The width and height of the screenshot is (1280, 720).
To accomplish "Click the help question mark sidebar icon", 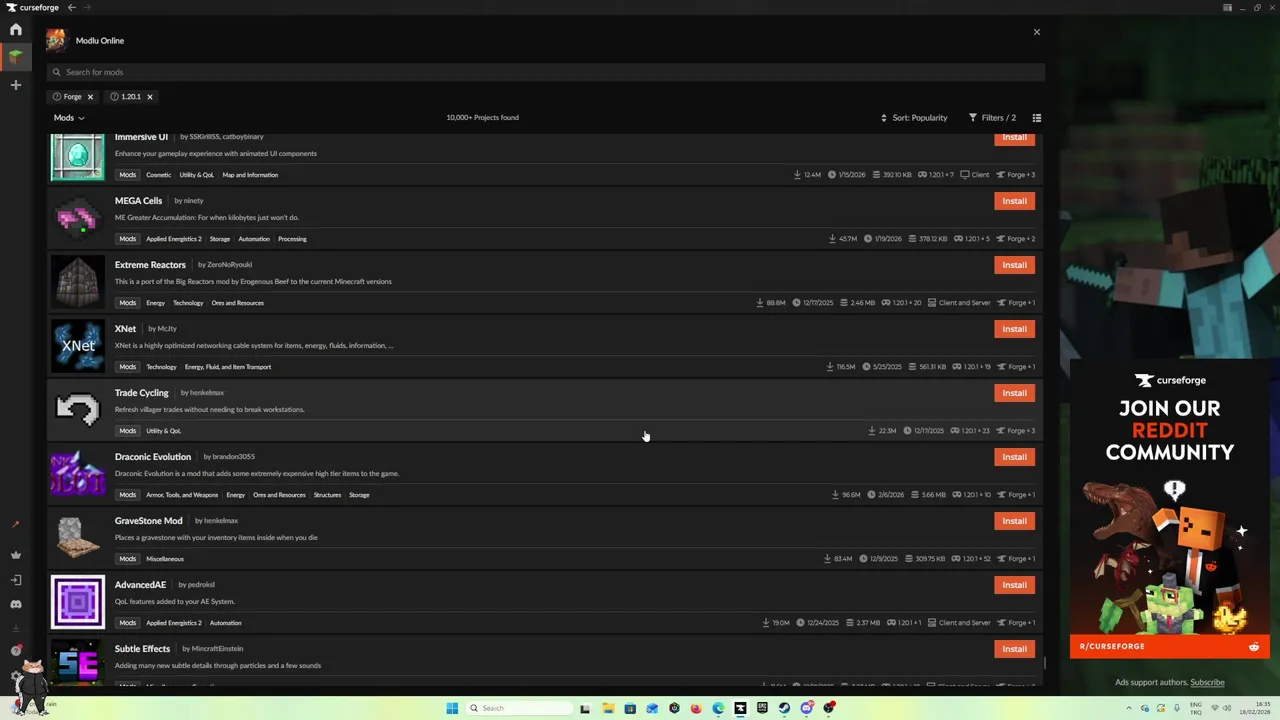I will click(x=15, y=651).
